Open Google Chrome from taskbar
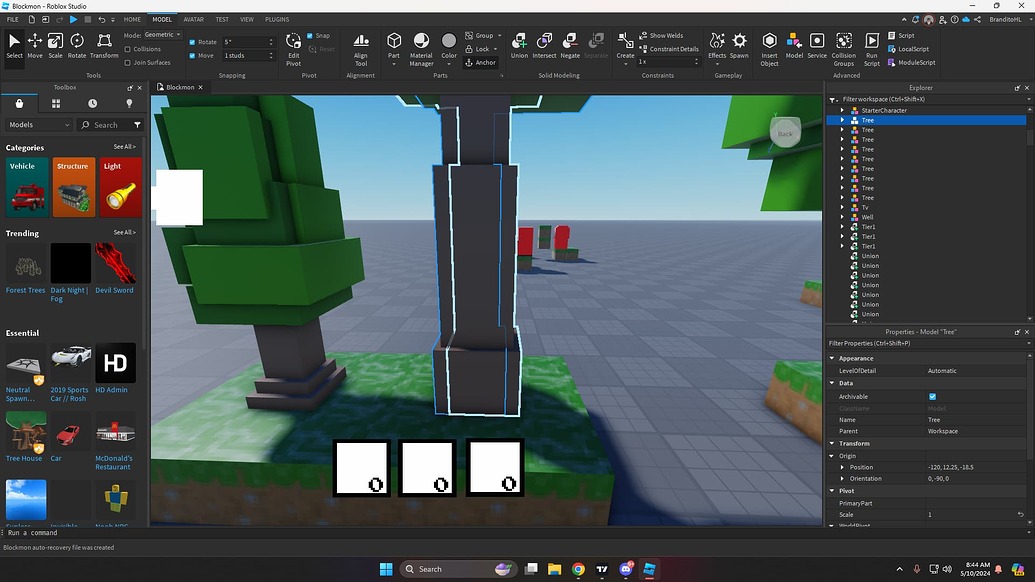This screenshot has height=582, width=1035. pyautogui.click(x=578, y=569)
